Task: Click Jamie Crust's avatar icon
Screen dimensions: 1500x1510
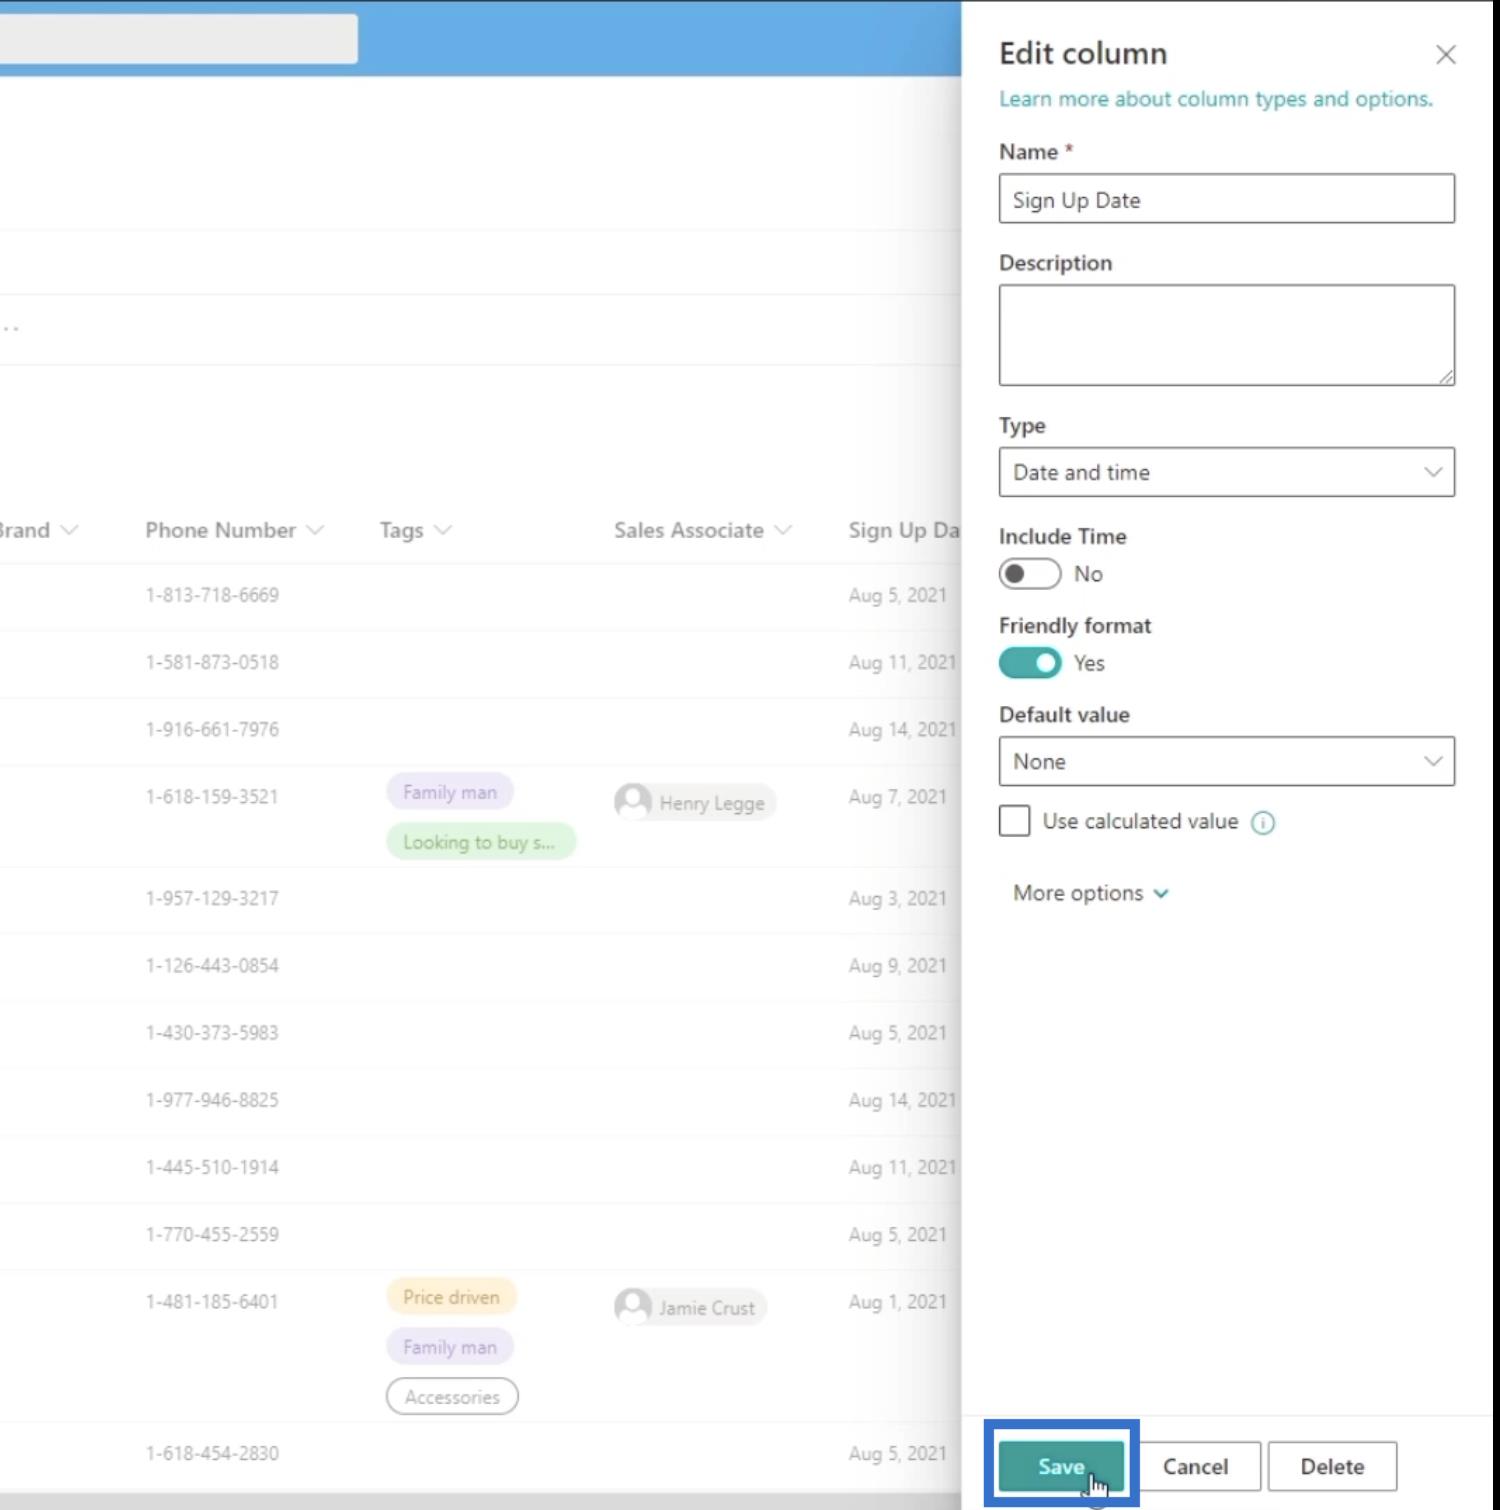Action: click(633, 1307)
